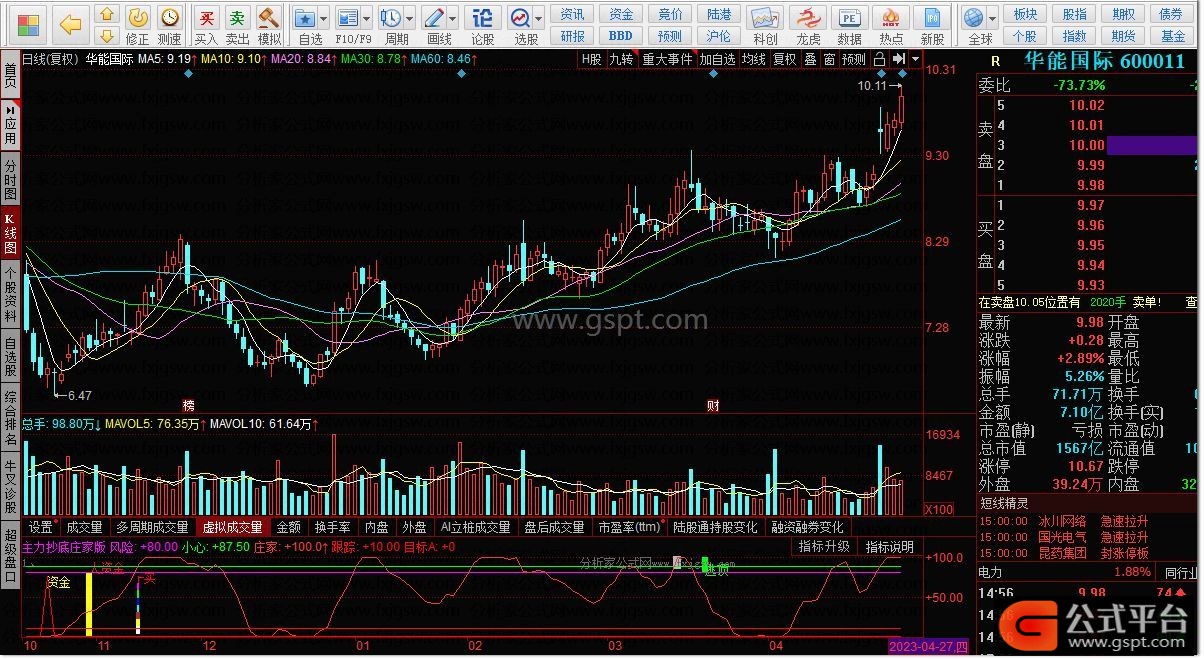Click the 财 event marker below chart

pyautogui.click(x=713, y=405)
